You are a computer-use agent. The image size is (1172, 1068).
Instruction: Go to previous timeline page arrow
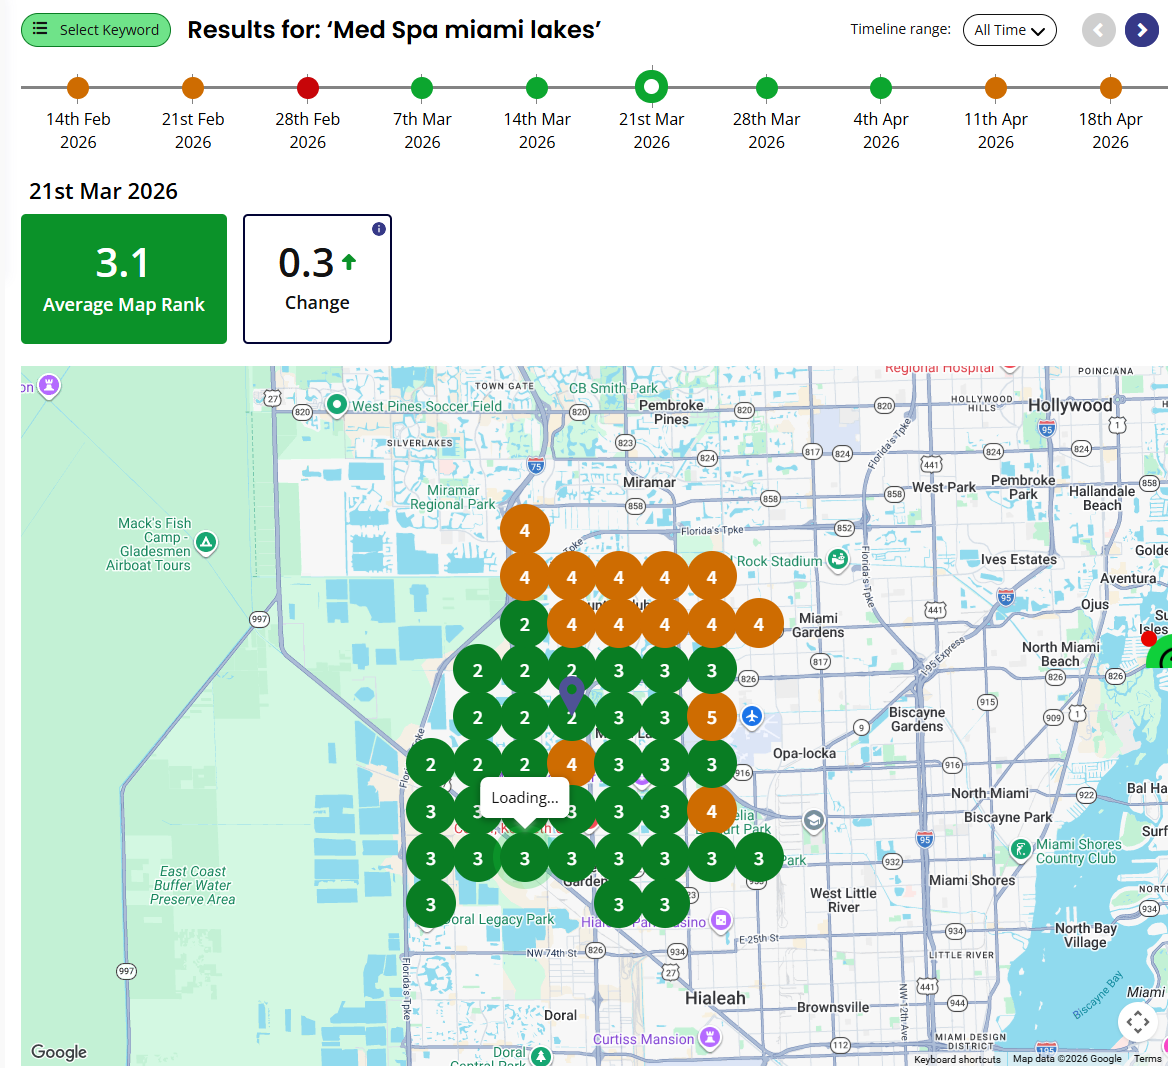click(x=1098, y=30)
